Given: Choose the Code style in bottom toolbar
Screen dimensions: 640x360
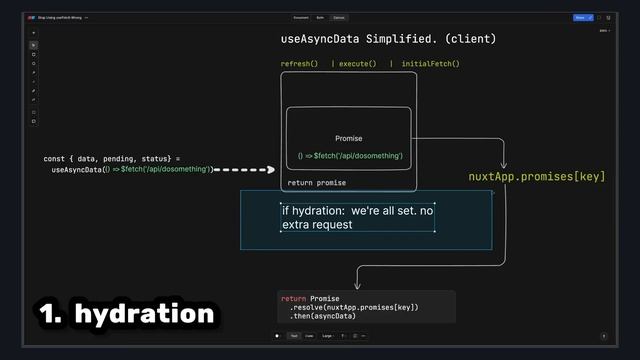Looking at the screenshot, I should [309, 336].
